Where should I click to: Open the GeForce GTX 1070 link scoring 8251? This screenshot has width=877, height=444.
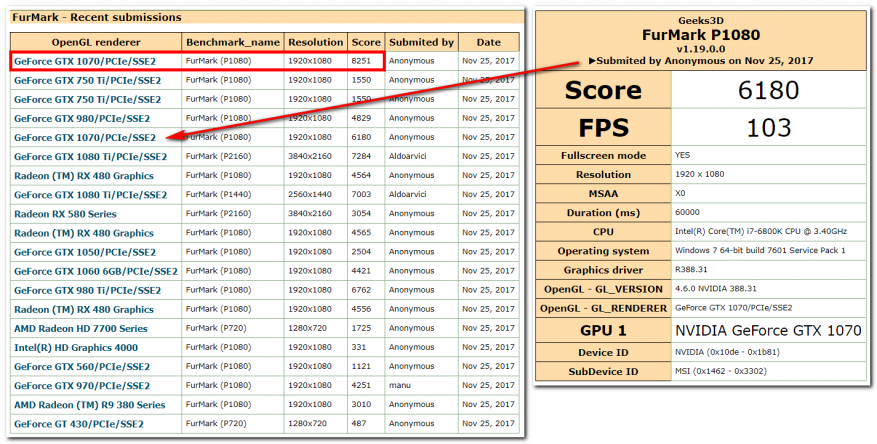click(85, 62)
